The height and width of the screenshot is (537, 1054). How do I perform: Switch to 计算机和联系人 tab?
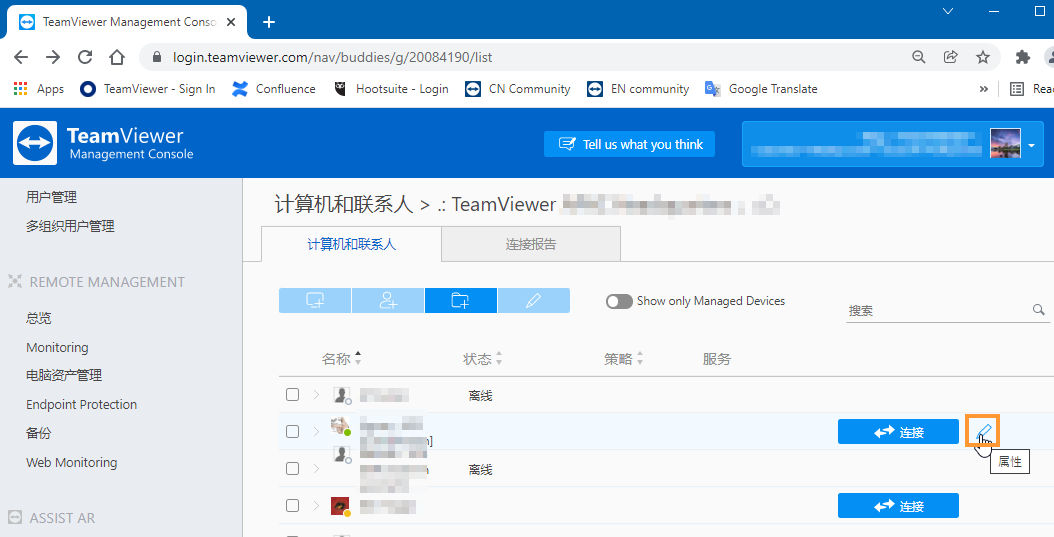(x=352, y=244)
